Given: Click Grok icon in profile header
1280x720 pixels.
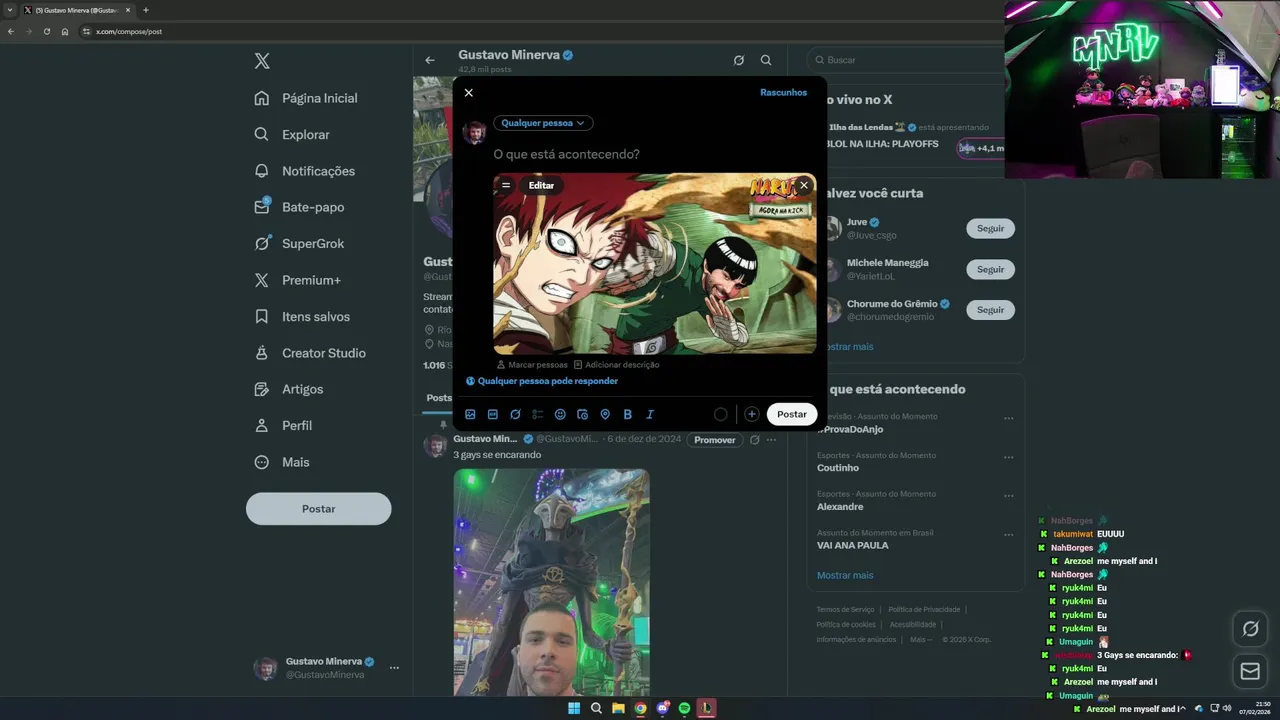Looking at the screenshot, I should coord(738,60).
